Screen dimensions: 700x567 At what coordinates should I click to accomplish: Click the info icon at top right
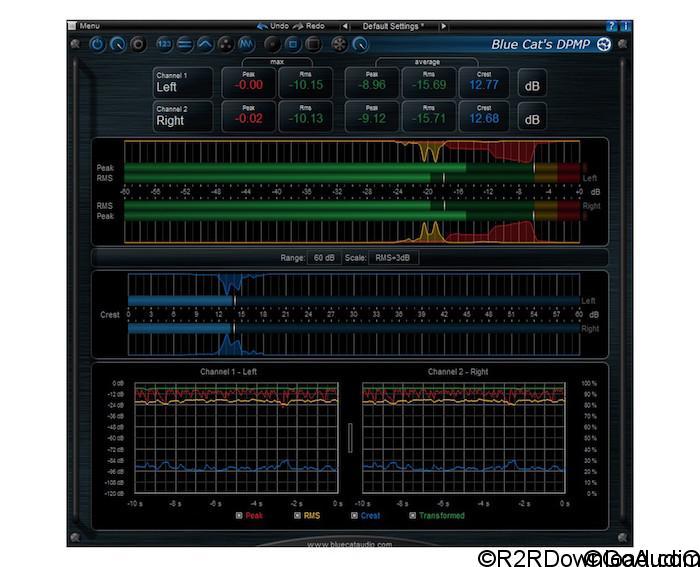coord(625,25)
